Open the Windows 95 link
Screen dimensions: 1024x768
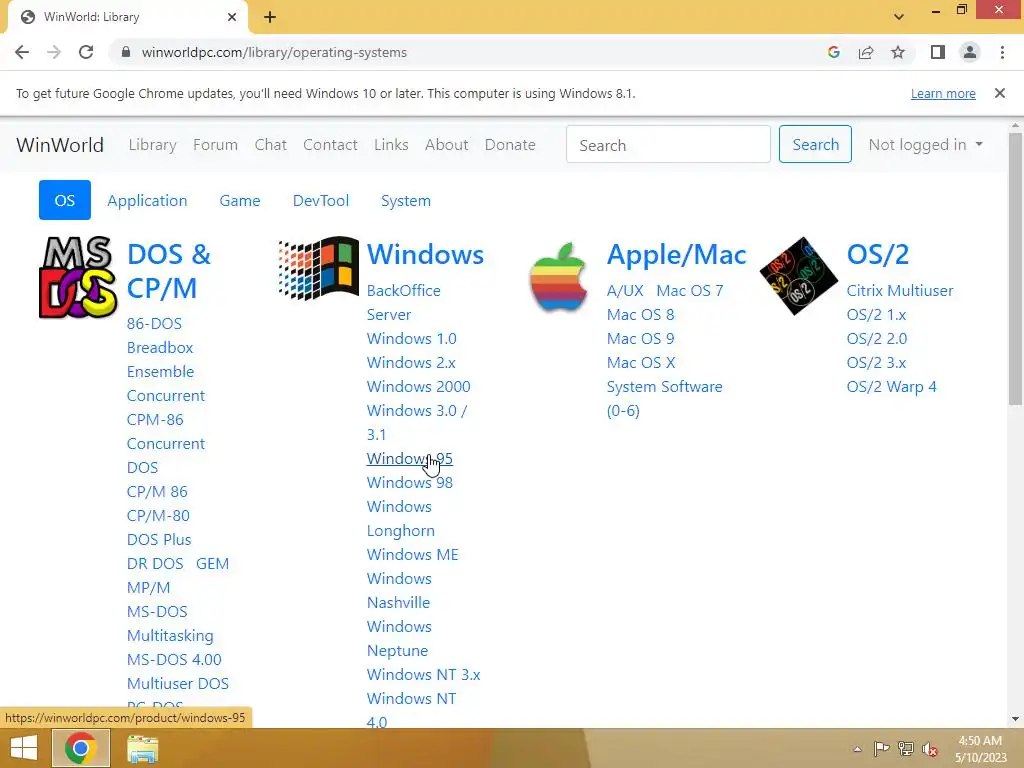click(409, 458)
